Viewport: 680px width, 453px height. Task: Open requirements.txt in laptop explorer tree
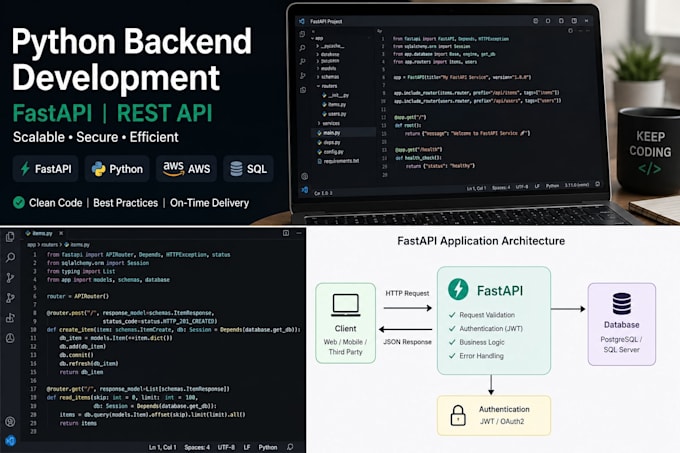point(339,161)
